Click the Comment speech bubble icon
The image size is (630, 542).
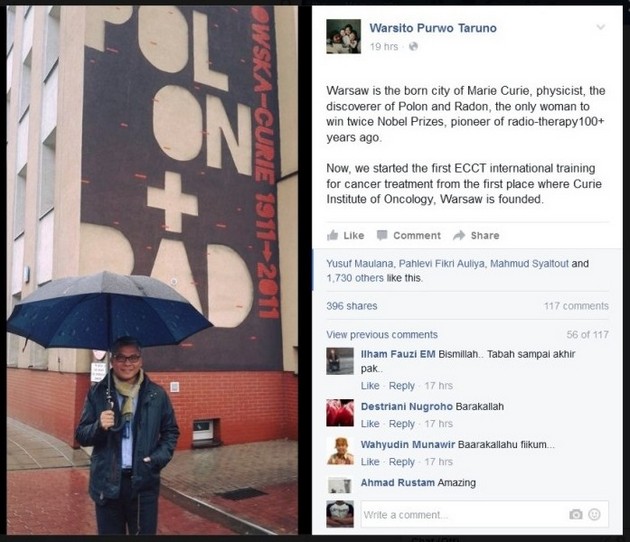[382, 235]
